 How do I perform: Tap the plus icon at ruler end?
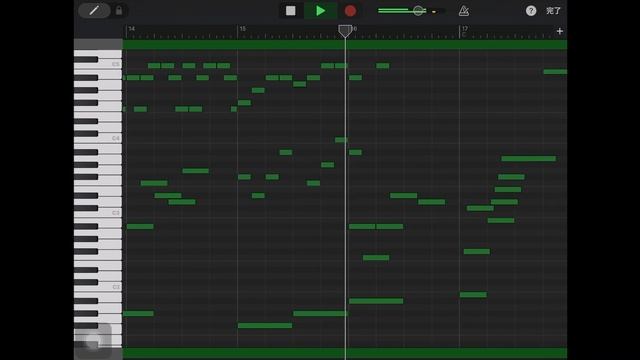(560, 31)
